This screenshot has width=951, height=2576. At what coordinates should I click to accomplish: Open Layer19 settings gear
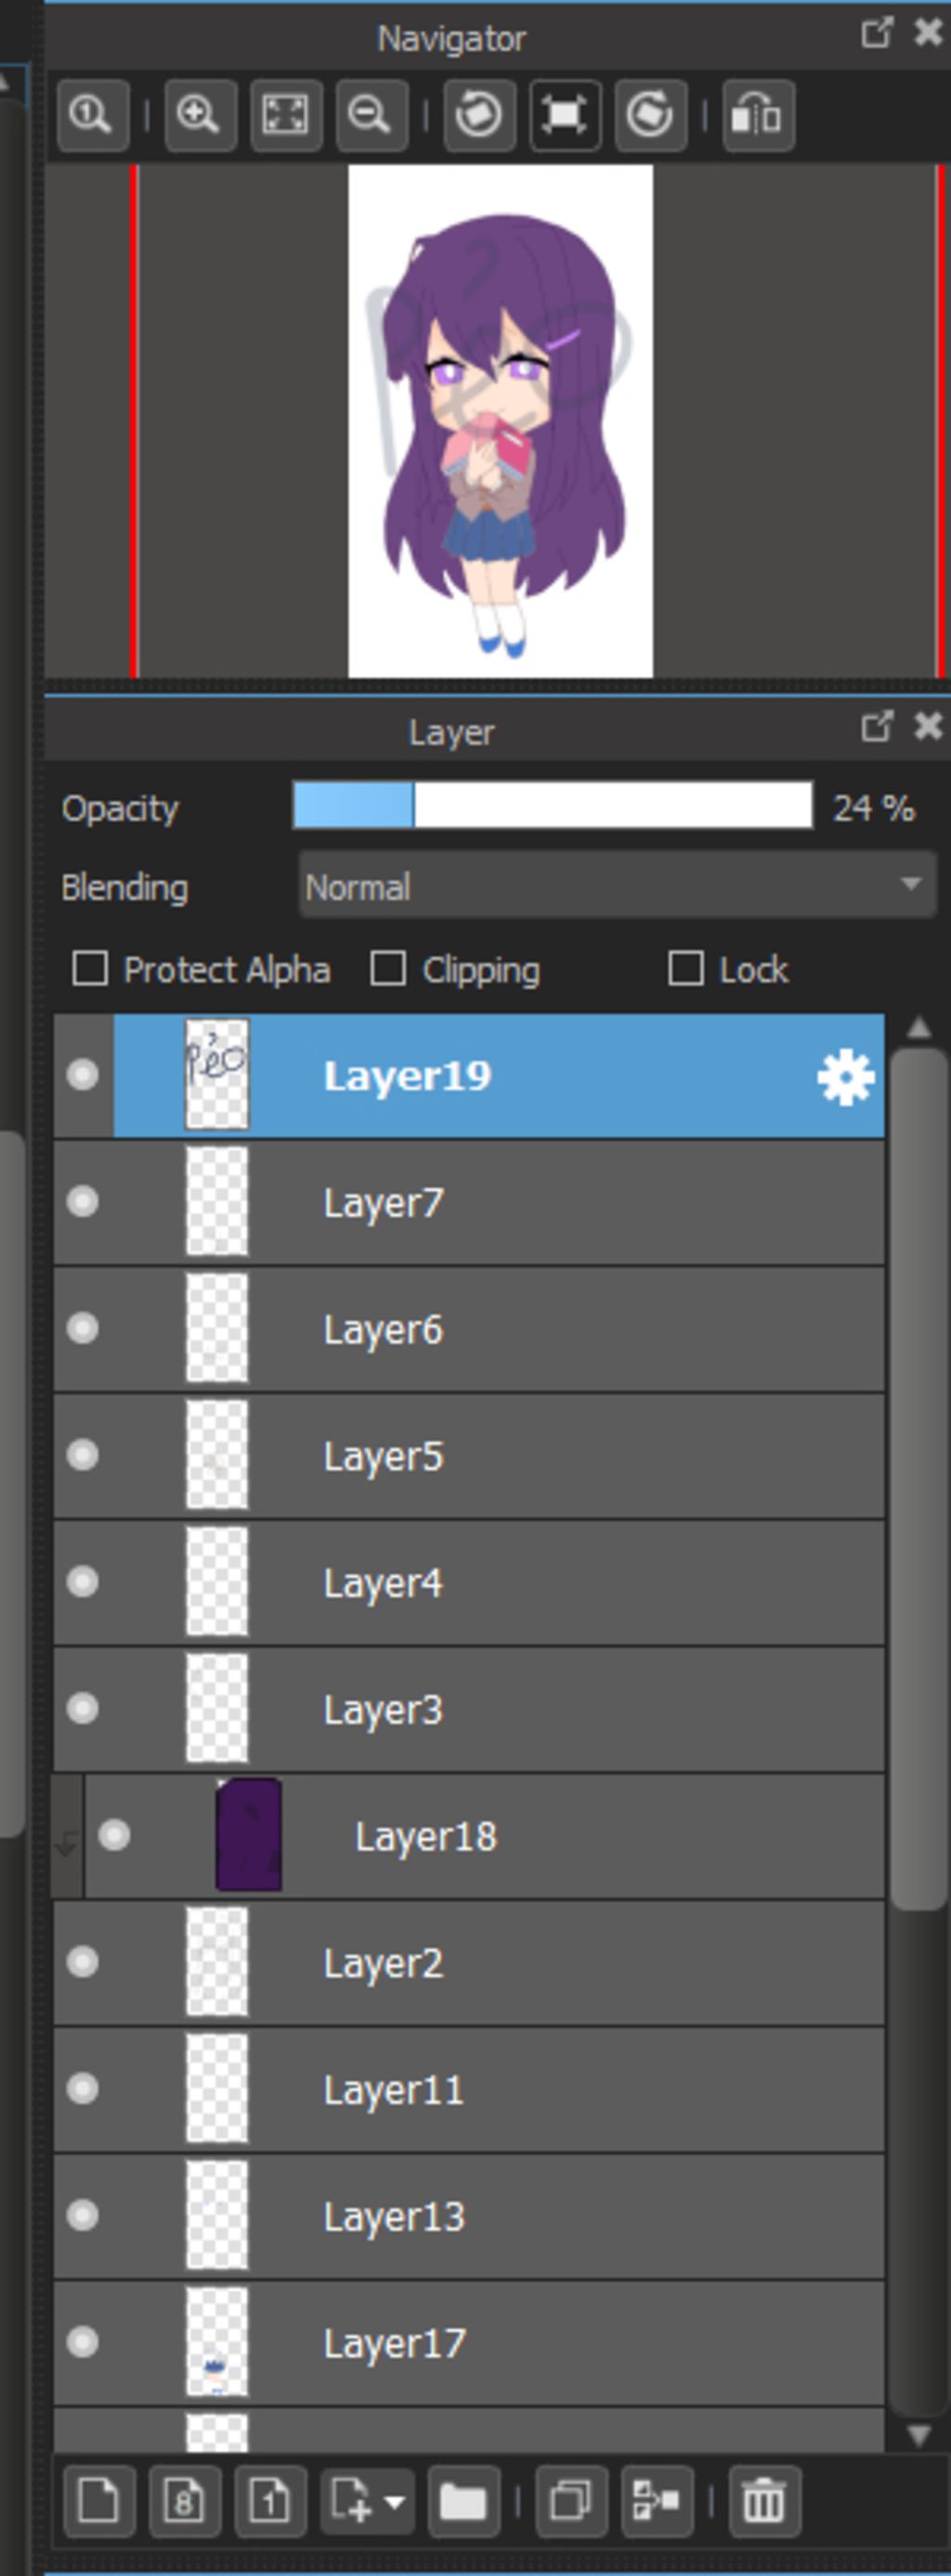(845, 1077)
